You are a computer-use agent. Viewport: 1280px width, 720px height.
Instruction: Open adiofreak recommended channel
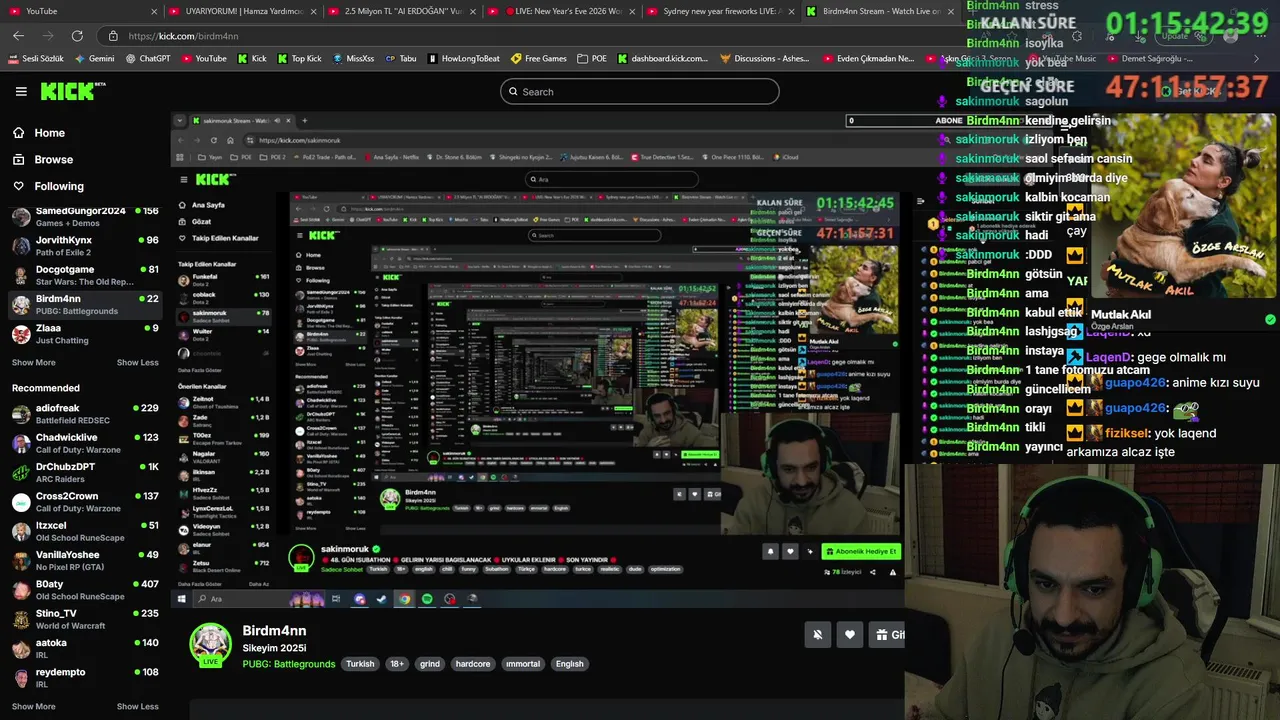[x=85, y=414]
